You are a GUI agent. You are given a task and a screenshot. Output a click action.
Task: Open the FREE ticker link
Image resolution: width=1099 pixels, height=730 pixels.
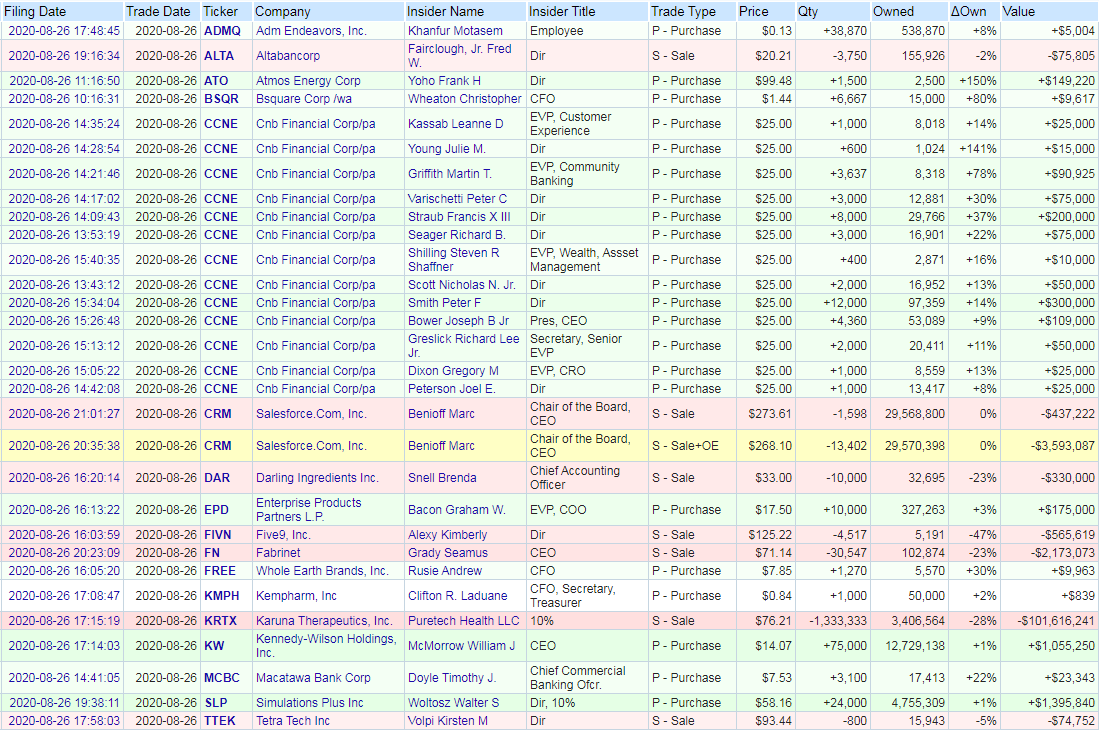tap(220, 571)
